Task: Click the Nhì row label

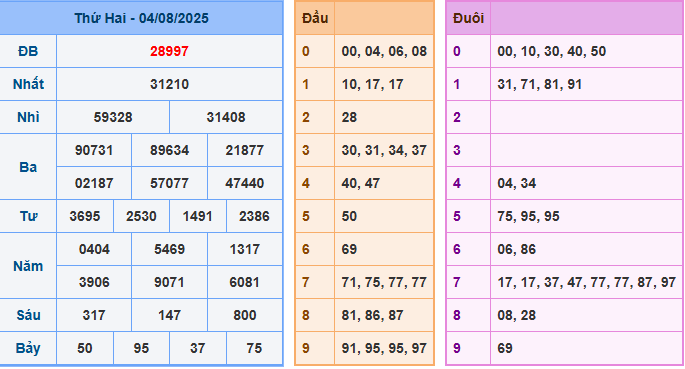Action: coord(28,117)
